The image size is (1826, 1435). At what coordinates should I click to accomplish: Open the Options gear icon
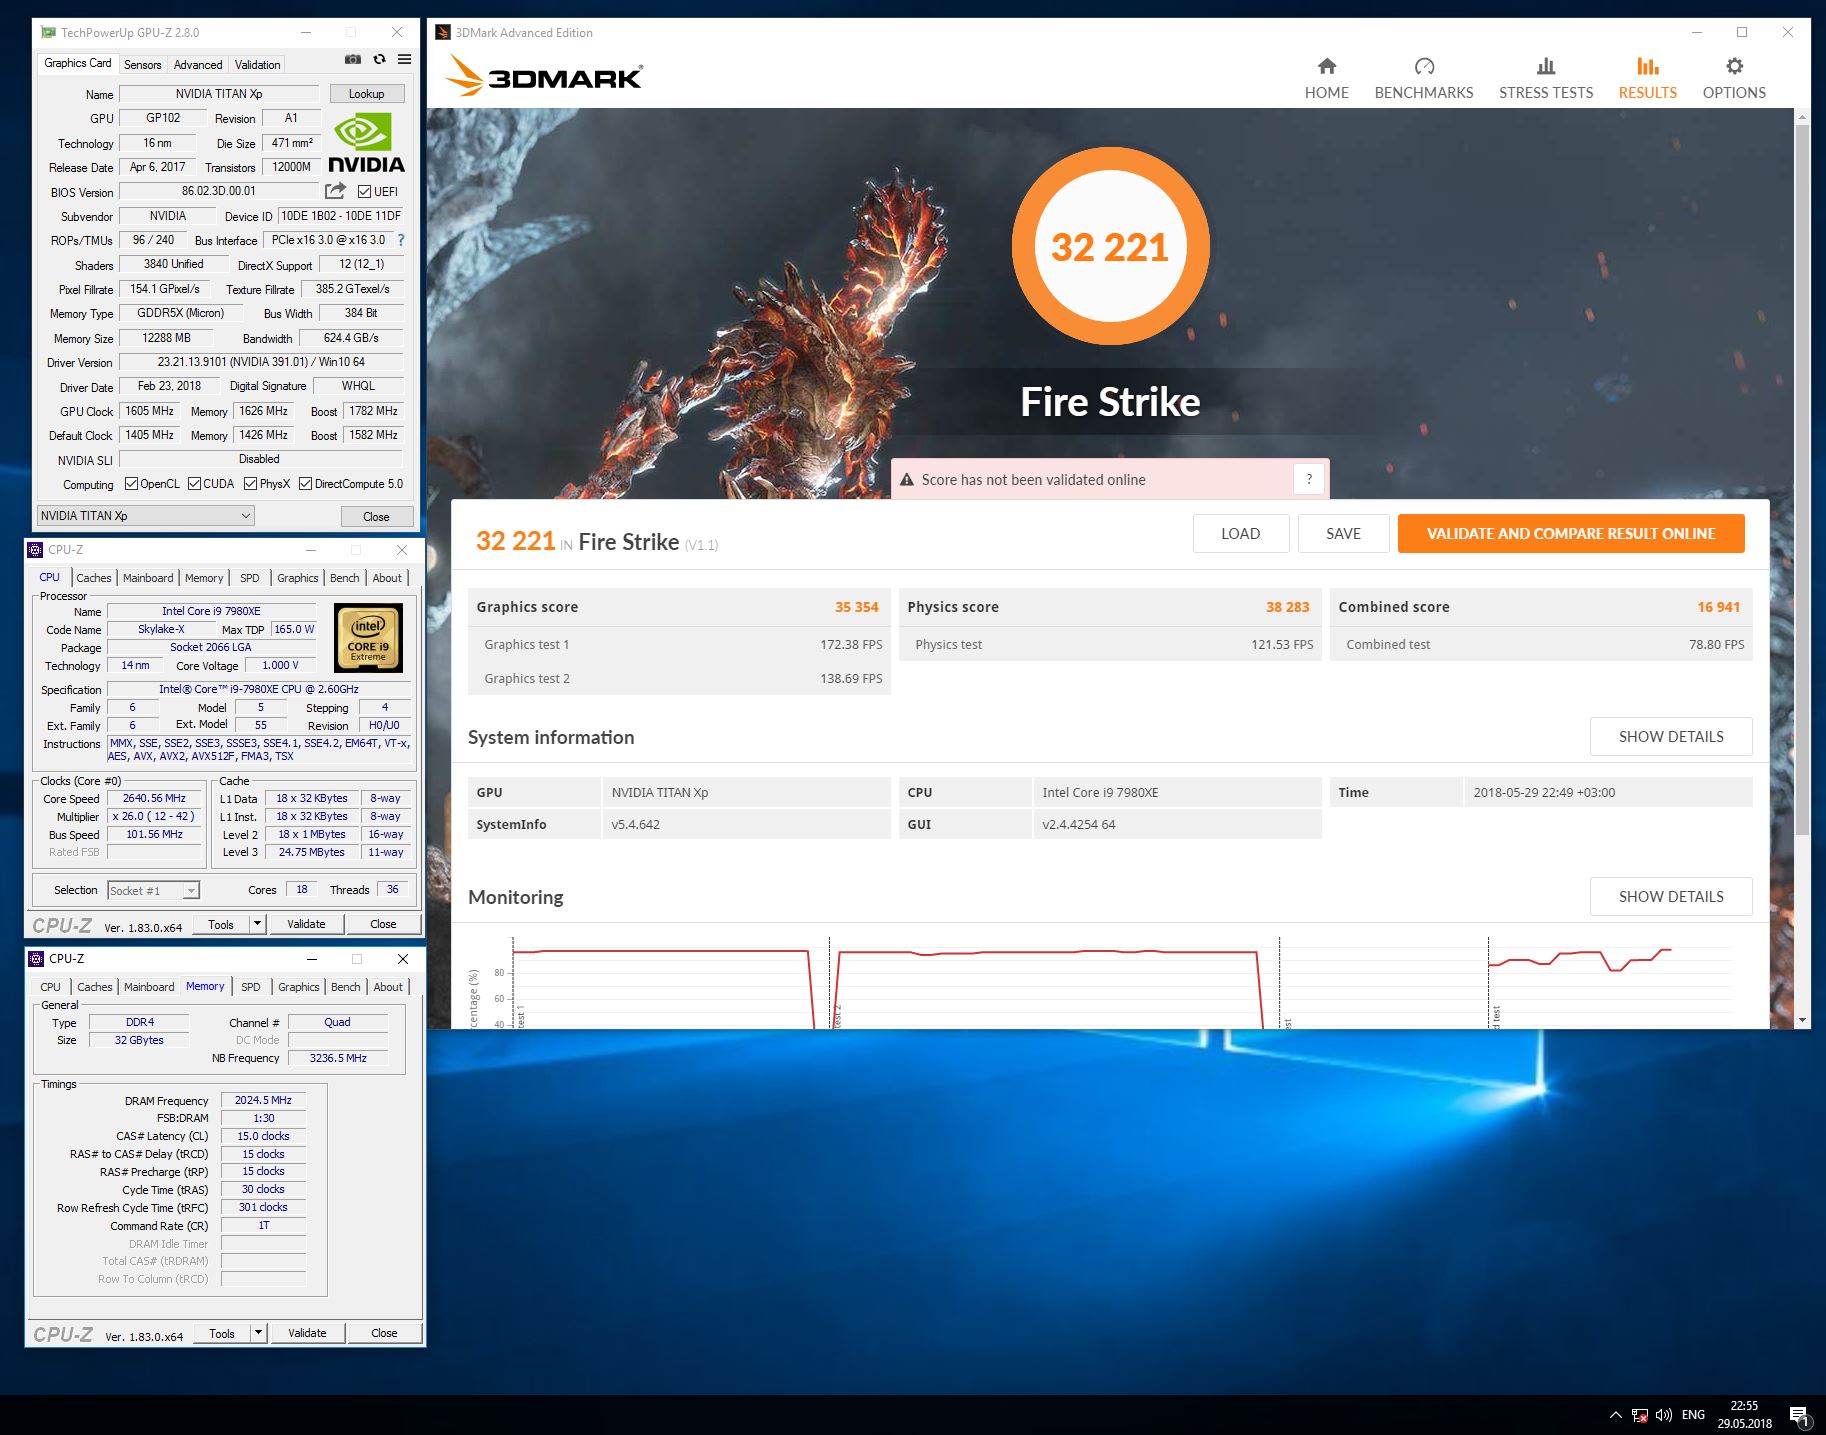(1734, 67)
